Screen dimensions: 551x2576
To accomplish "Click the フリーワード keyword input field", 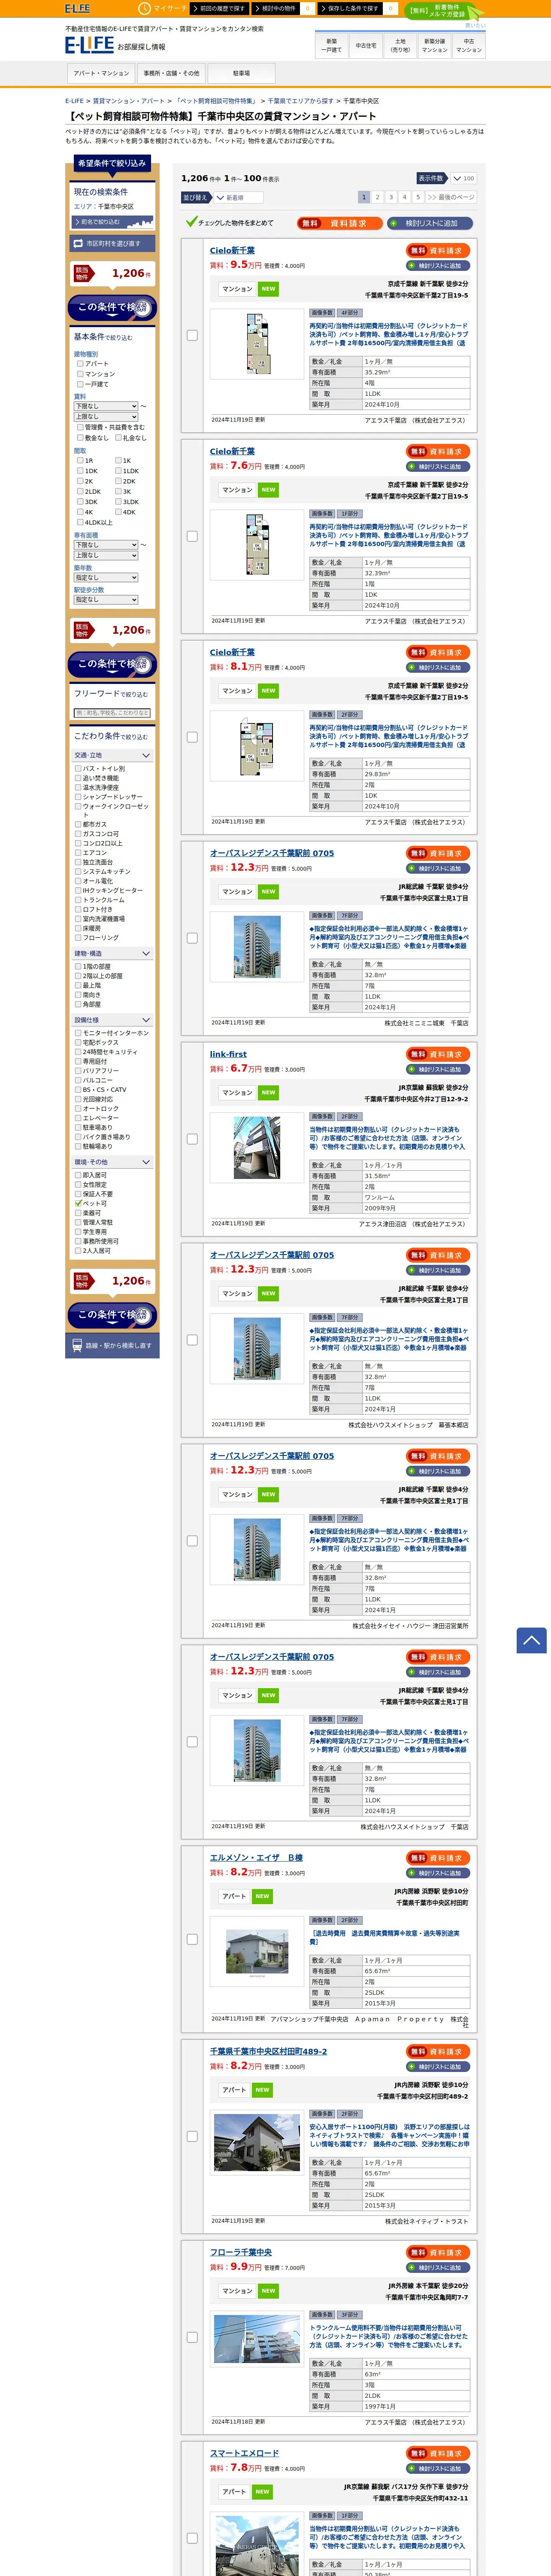I will pyautogui.click(x=112, y=713).
